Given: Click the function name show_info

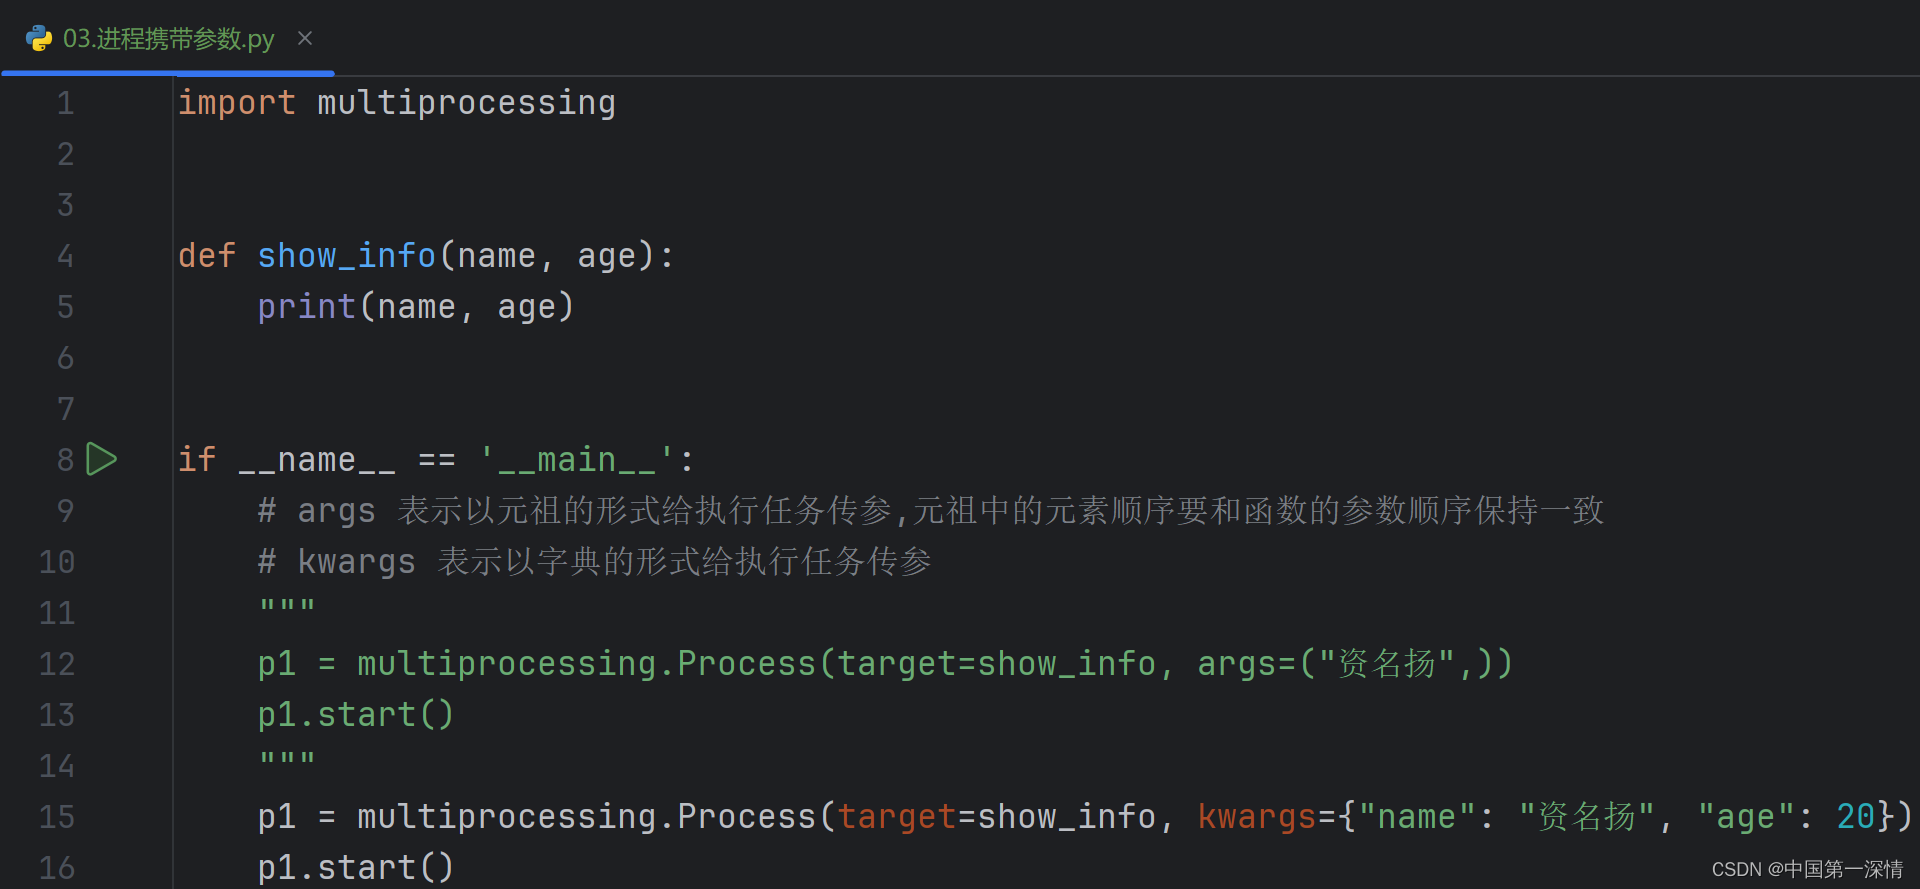Looking at the screenshot, I should [346, 255].
